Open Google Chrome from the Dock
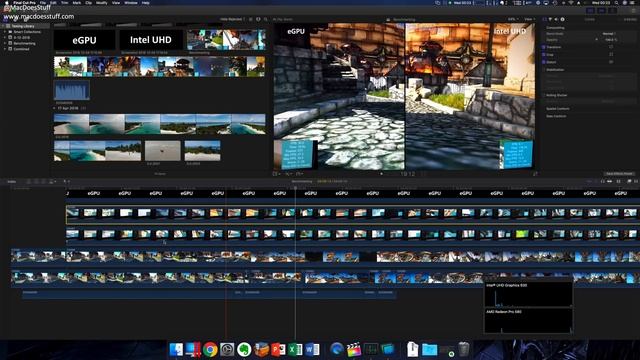The width and height of the screenshot is (640, 360). click(210, 350)
